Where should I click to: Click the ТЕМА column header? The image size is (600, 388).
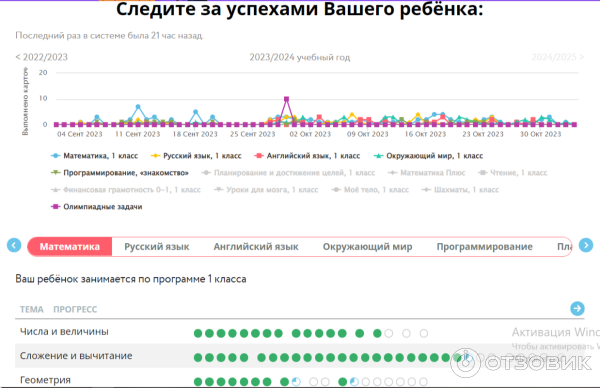[x=32, y=309]
